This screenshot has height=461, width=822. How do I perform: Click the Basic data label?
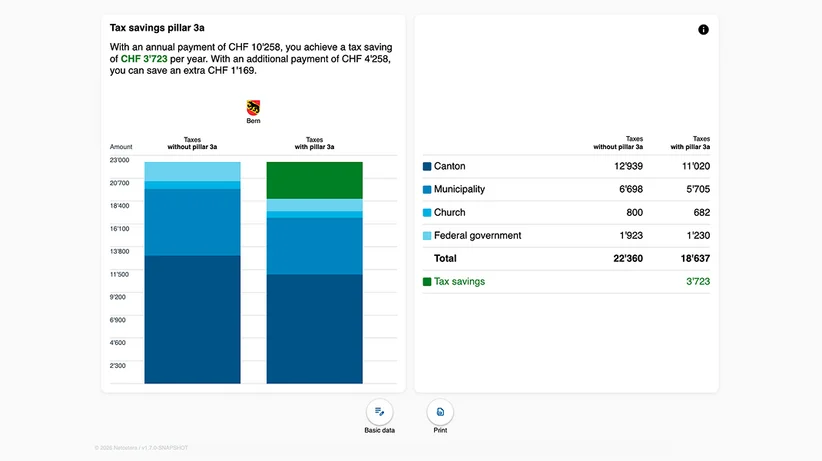click(380, 430)
